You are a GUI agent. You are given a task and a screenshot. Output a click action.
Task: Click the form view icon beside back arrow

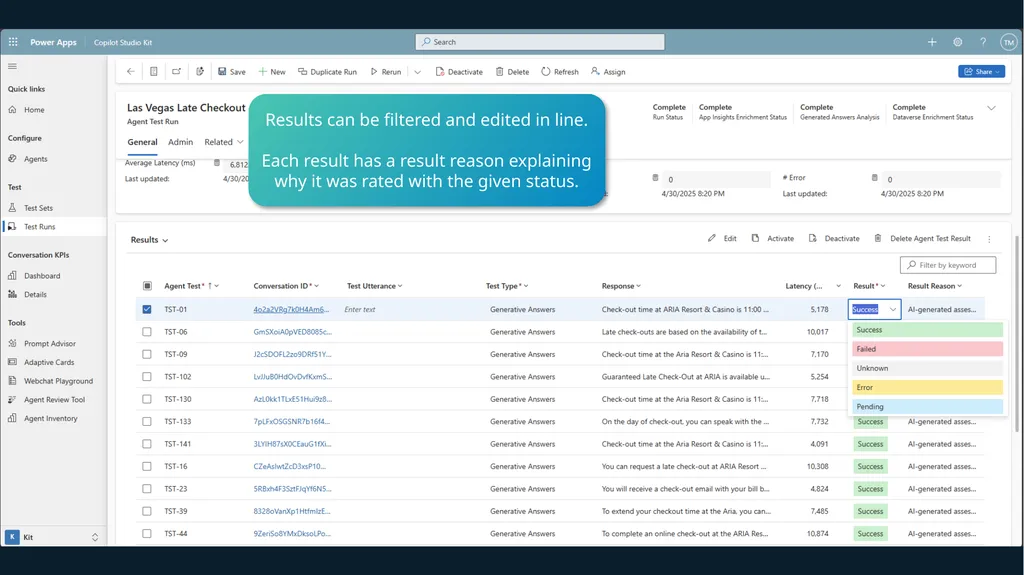click(x=153, y=72)
